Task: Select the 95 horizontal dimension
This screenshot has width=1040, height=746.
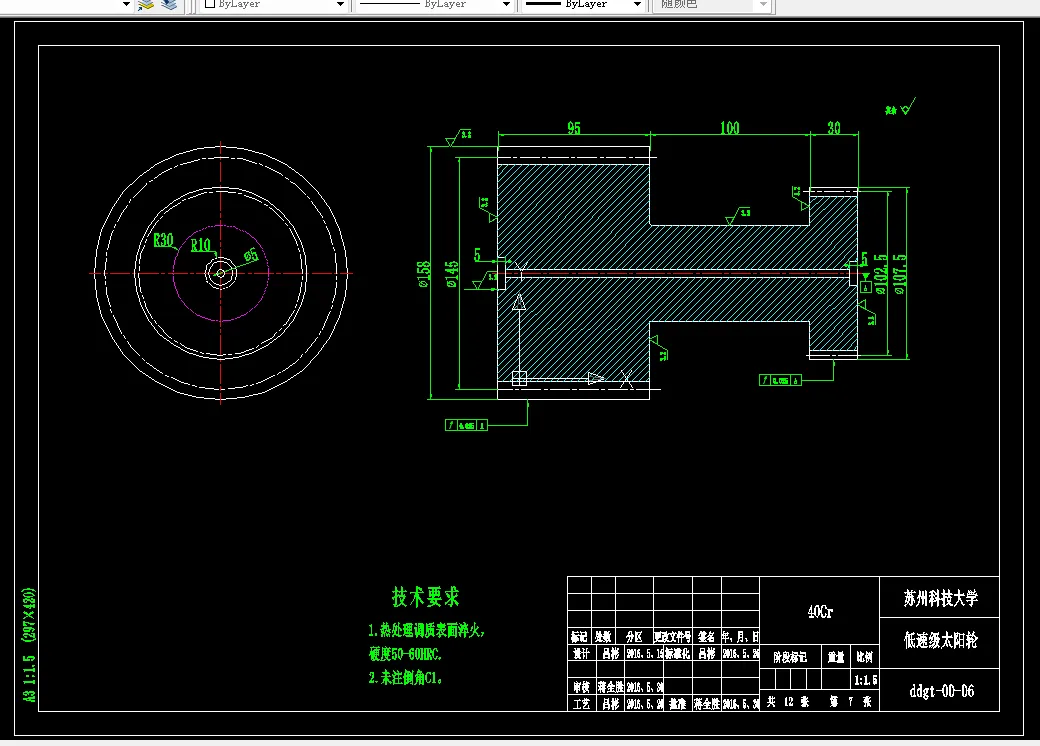Action: pos(574,127)
